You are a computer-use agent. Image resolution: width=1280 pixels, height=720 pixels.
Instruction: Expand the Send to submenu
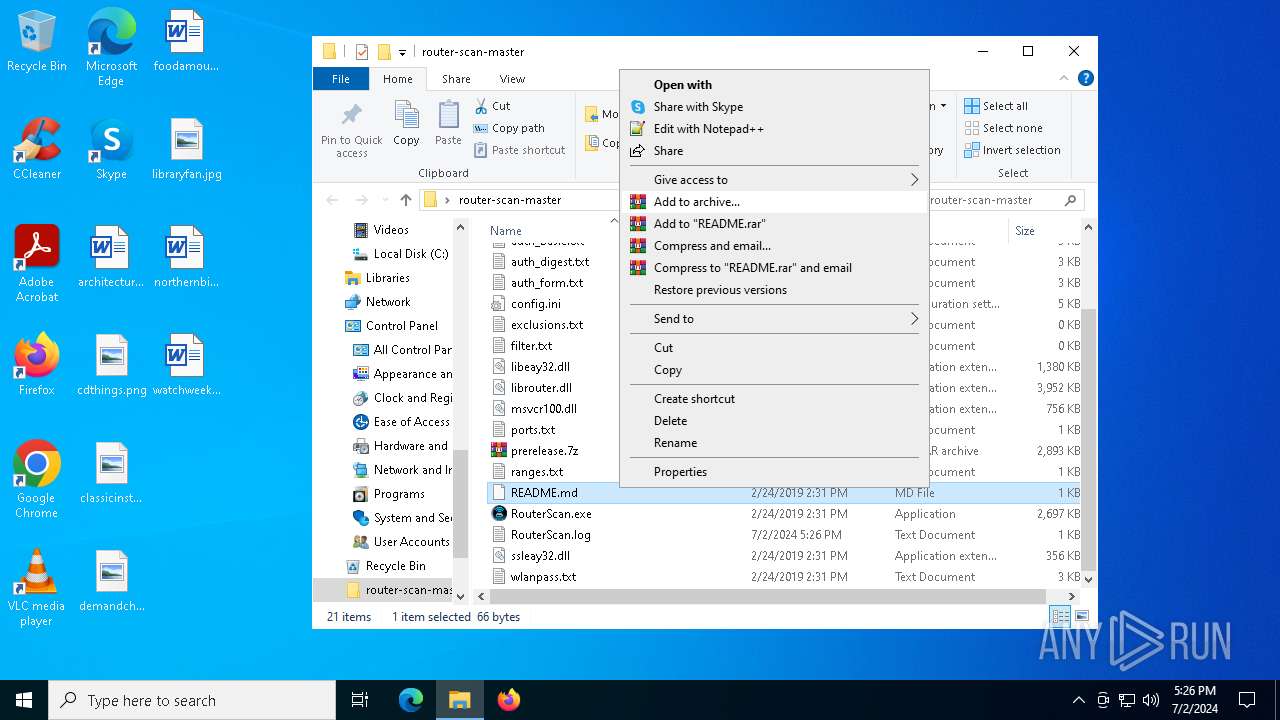coord(774,319)
